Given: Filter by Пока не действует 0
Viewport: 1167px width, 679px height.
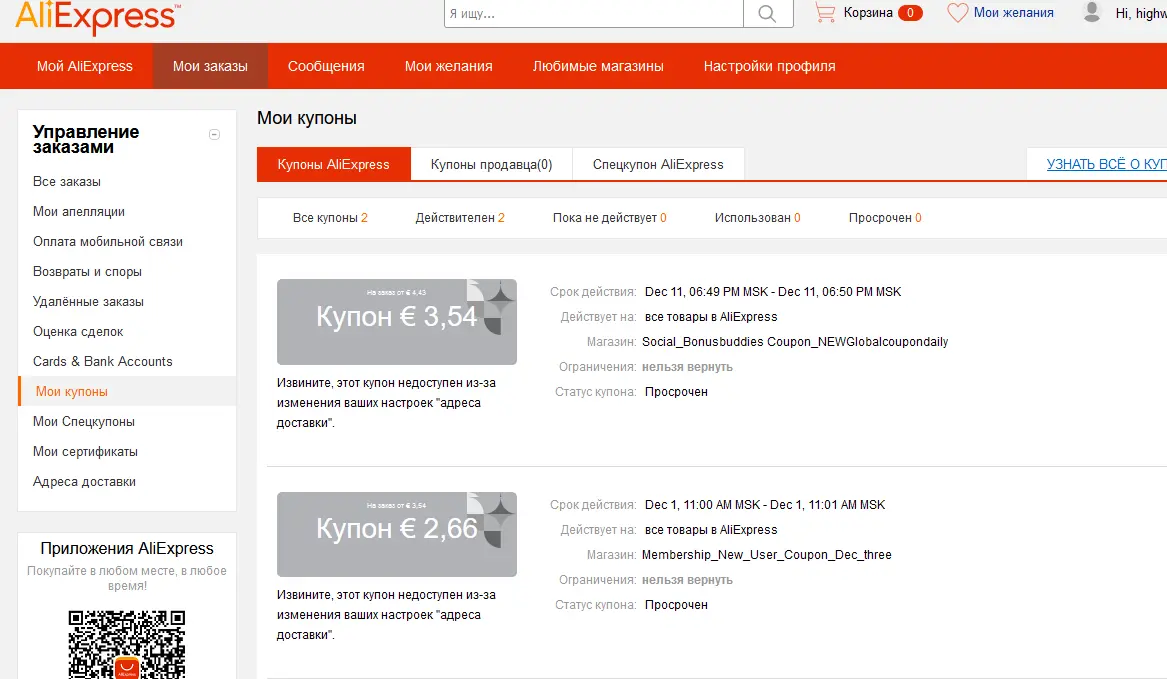Looking at the screenshot, I should pos(610,218).
